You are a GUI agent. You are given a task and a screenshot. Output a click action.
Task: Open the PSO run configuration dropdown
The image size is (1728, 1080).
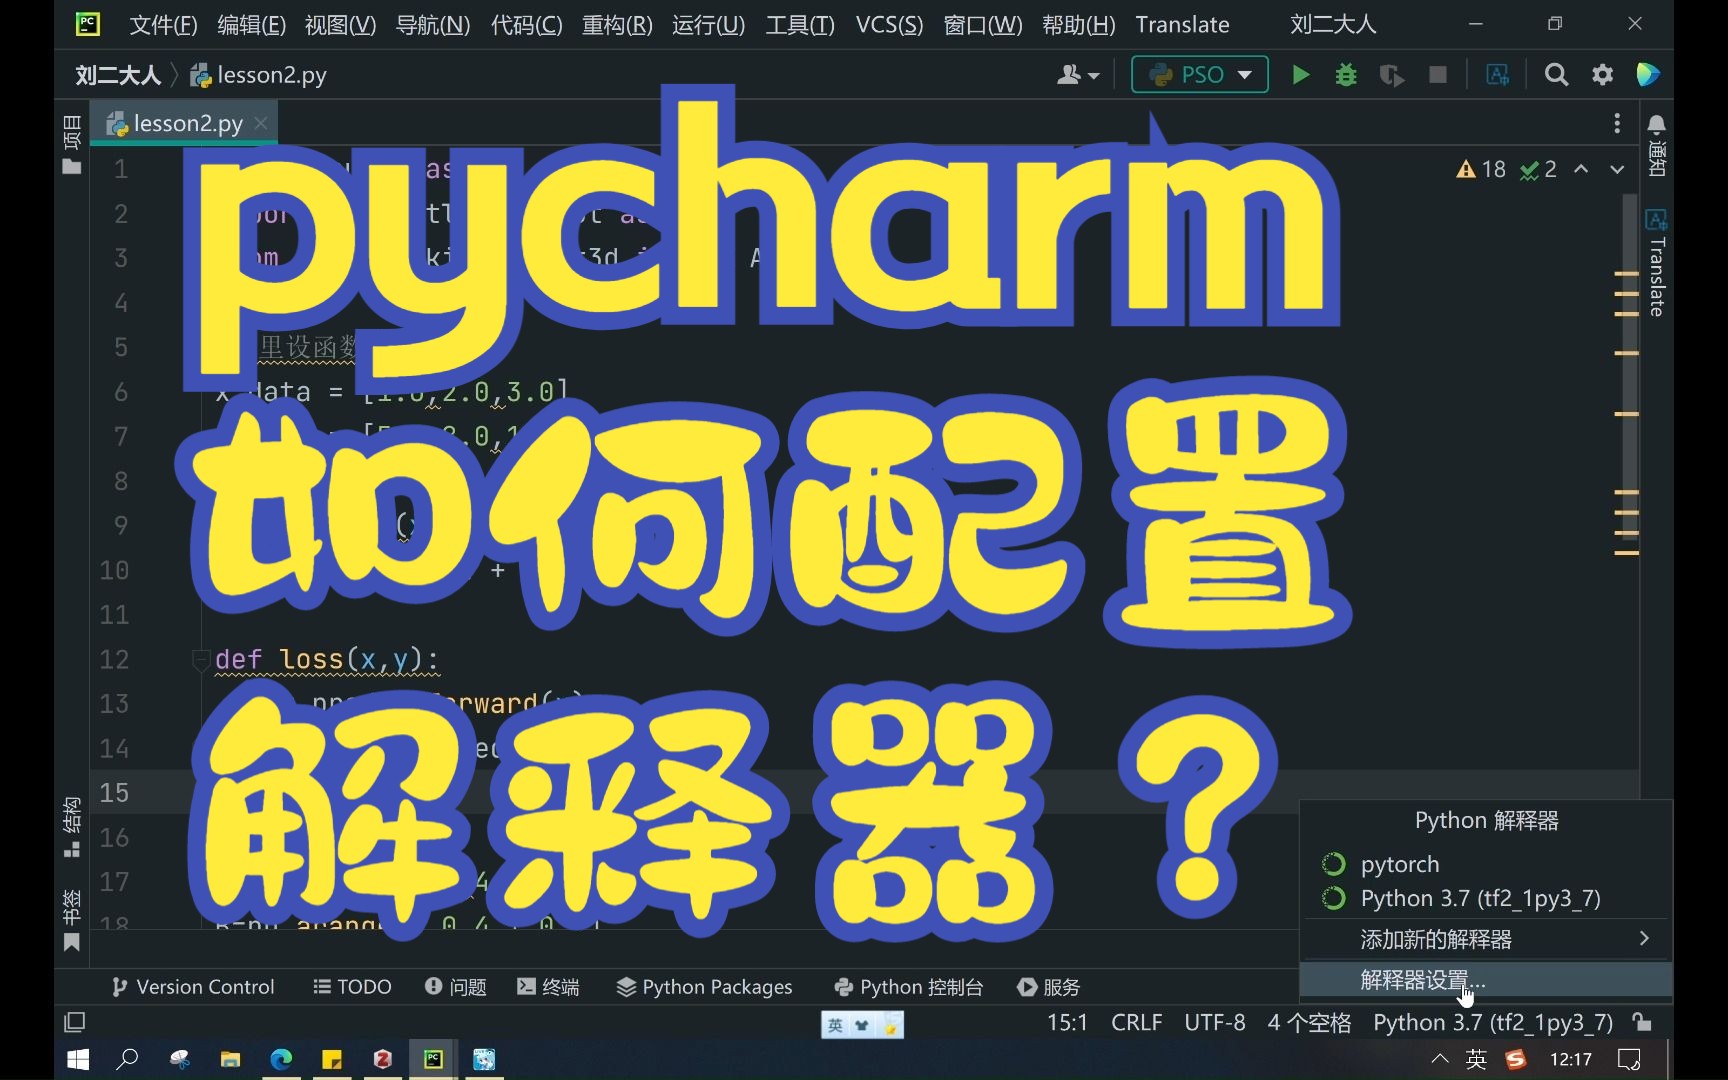coord(1200,75)
